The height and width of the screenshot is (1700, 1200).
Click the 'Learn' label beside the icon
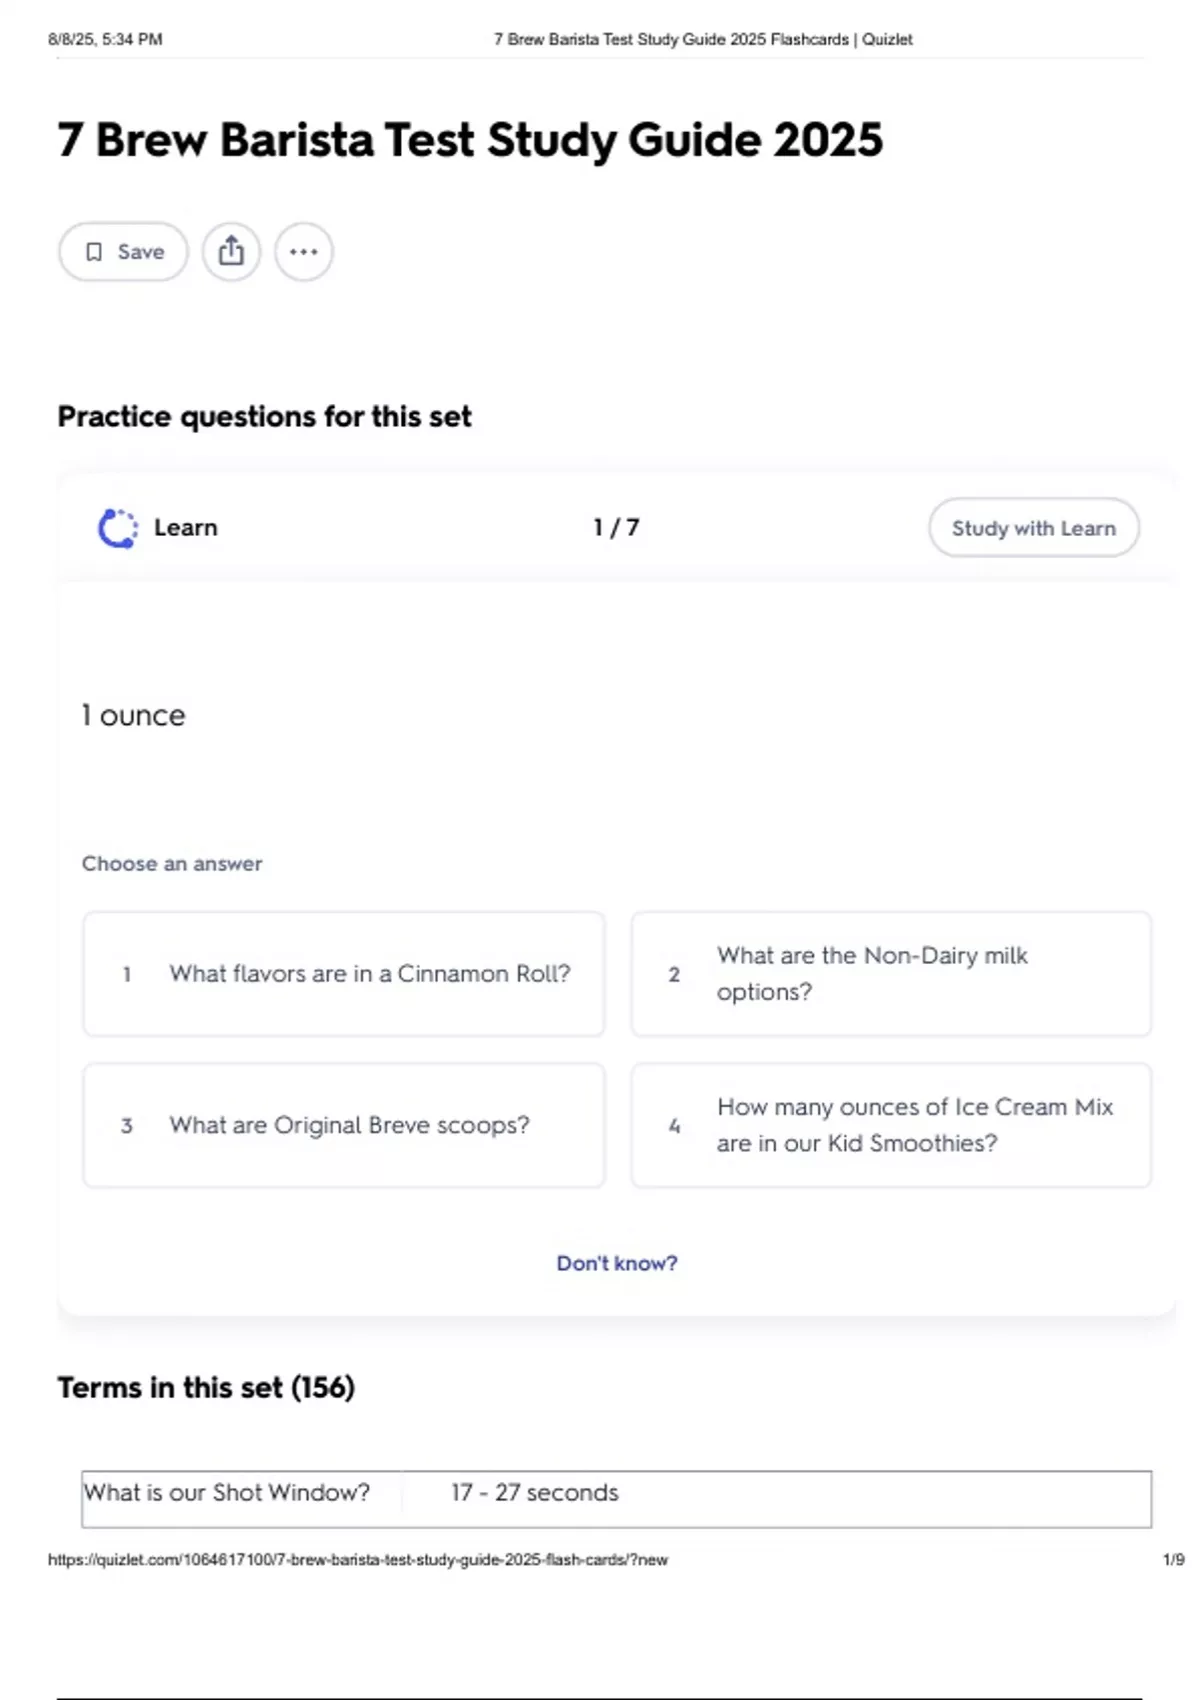pyautogui.click(x=186, y=528)
